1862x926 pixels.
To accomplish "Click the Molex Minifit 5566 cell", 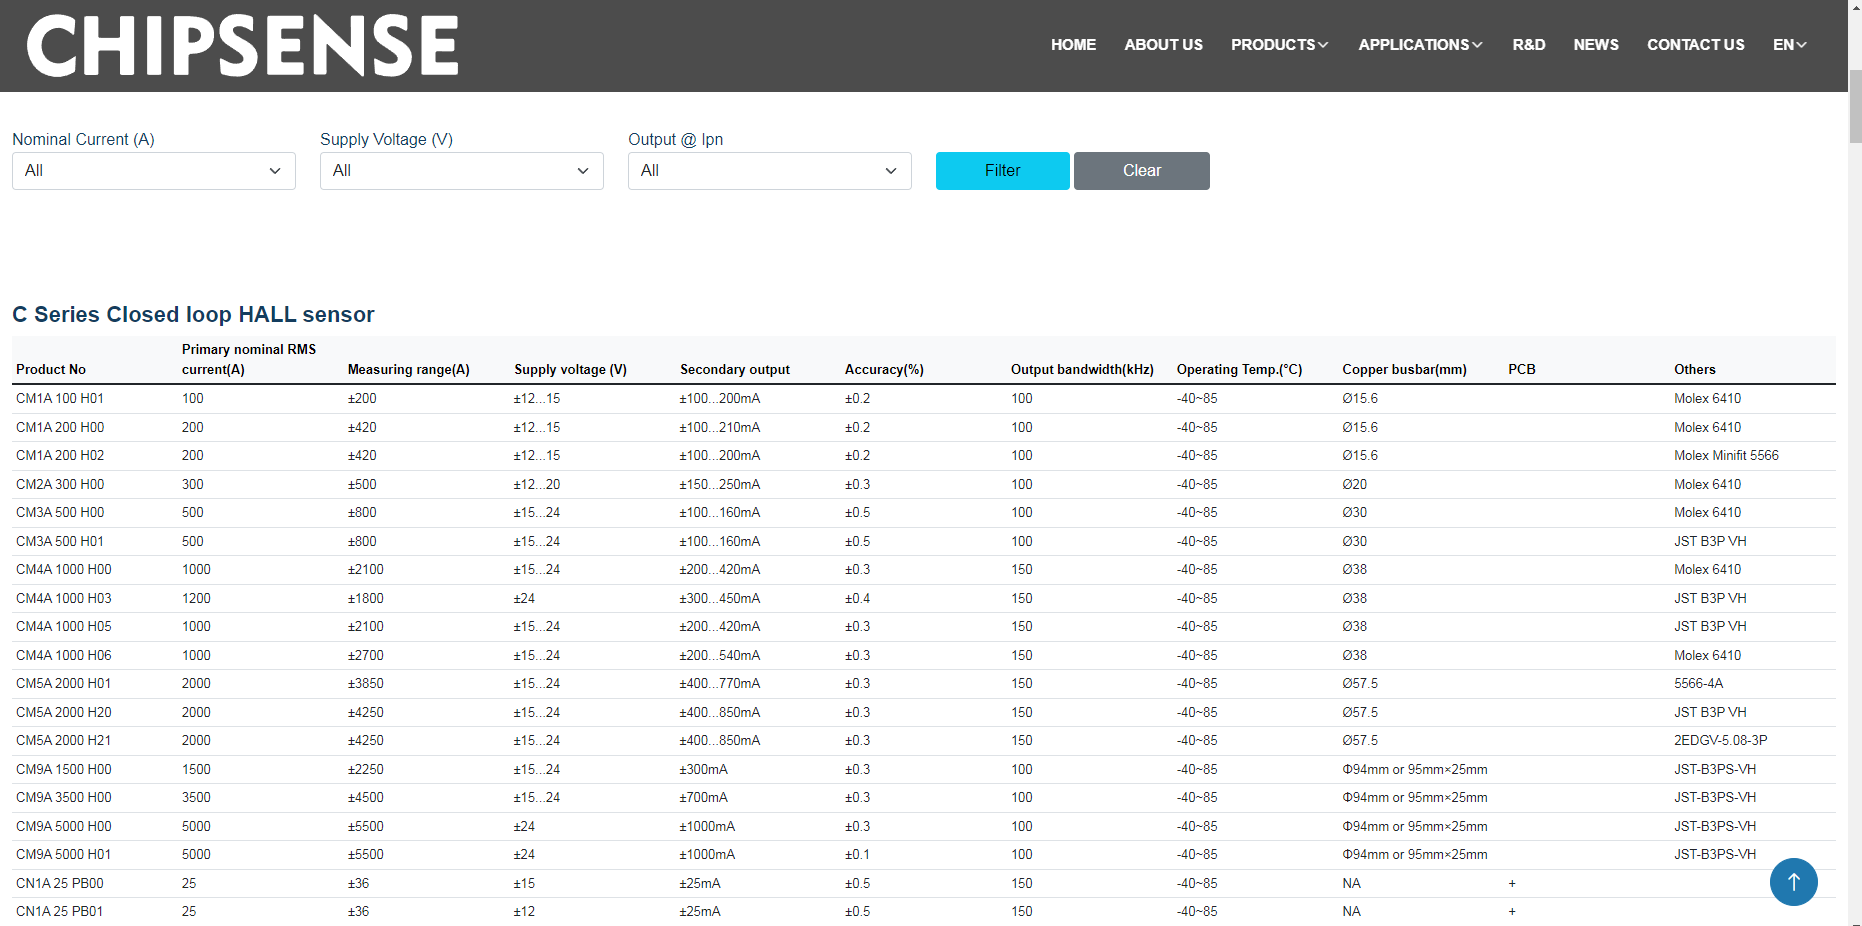I will pos(1726,455).
